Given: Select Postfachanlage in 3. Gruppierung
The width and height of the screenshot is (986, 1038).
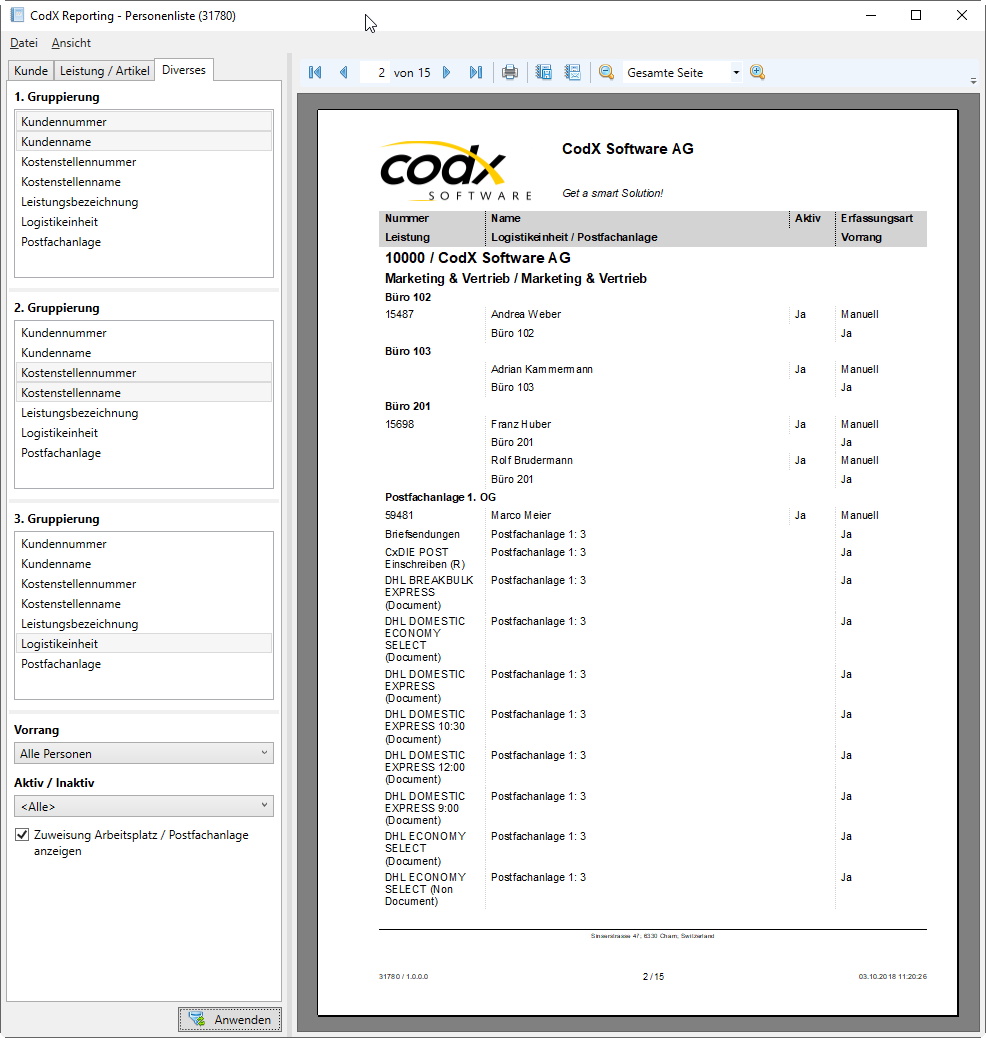Looking at the screenshot, I should [144, 664].
